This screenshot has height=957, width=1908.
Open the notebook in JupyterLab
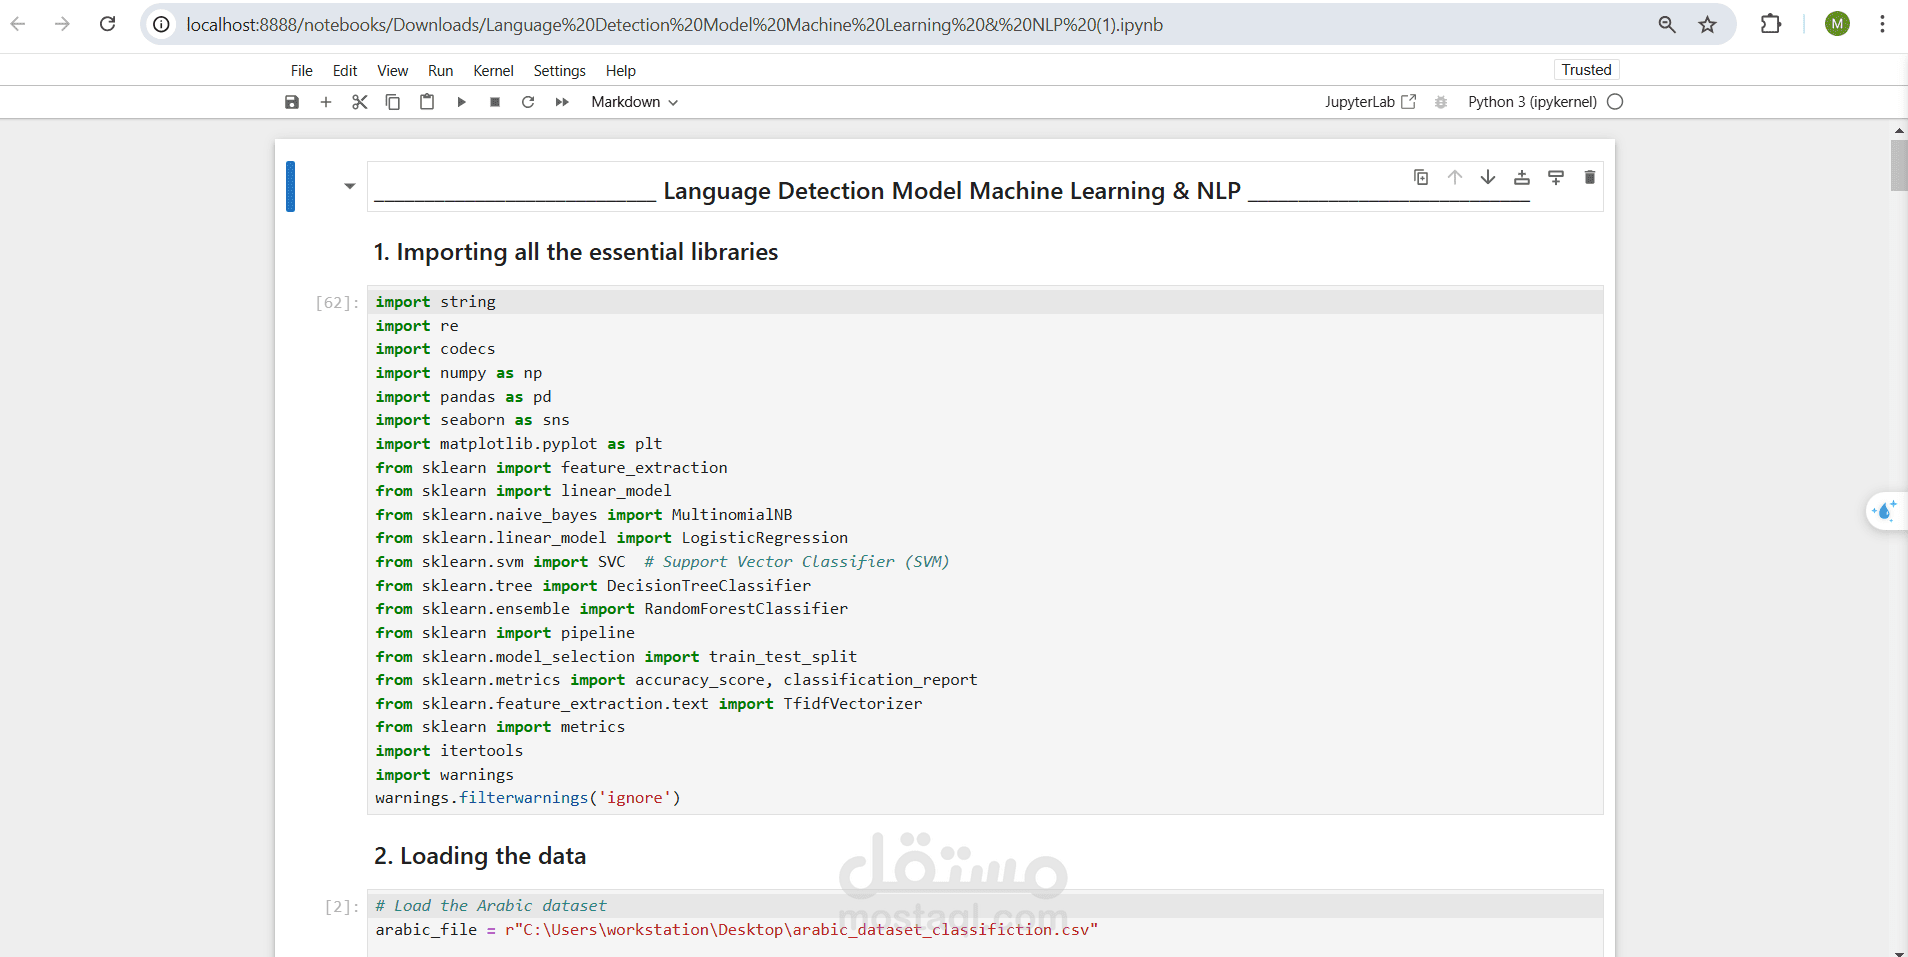coord(1371,101)
